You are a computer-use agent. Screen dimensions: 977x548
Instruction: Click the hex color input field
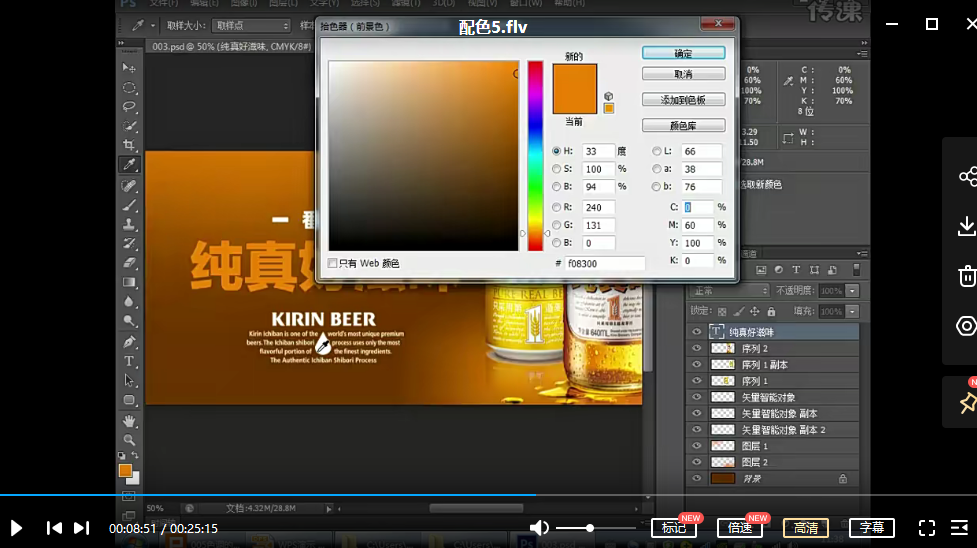pyautogui.click(x=604, y=264)
